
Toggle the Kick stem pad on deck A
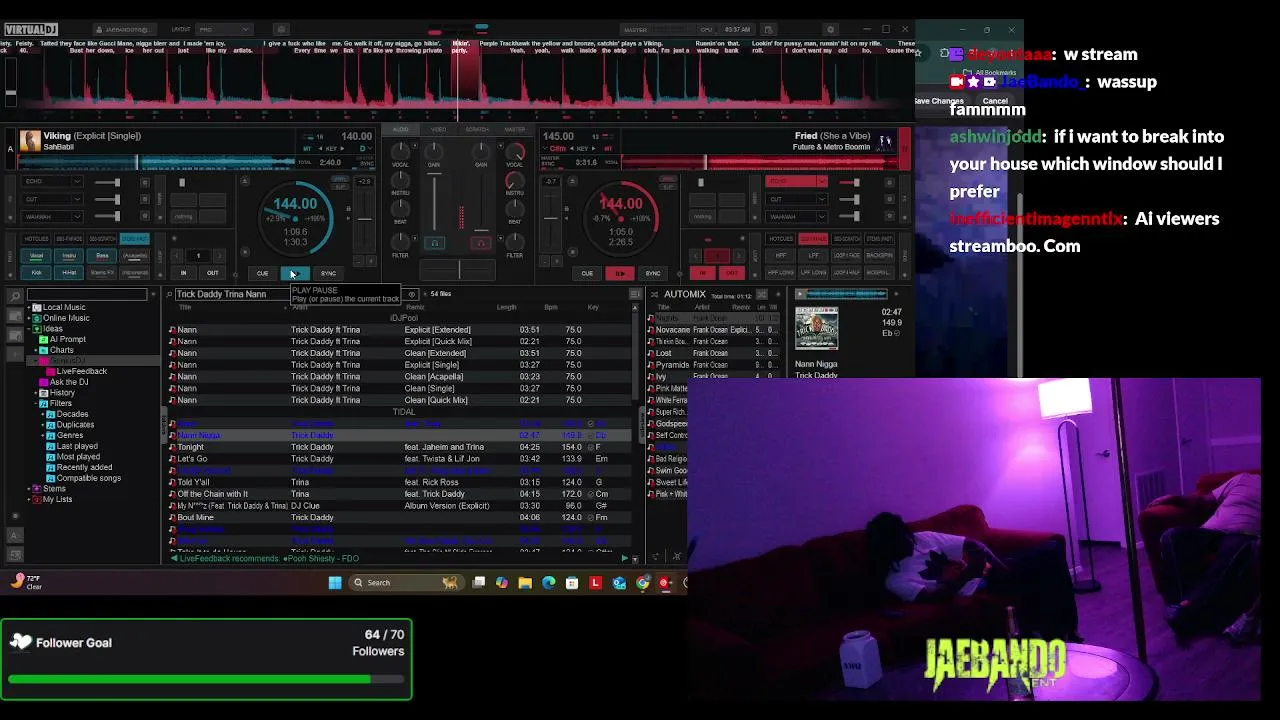click(x=37, y=272)
